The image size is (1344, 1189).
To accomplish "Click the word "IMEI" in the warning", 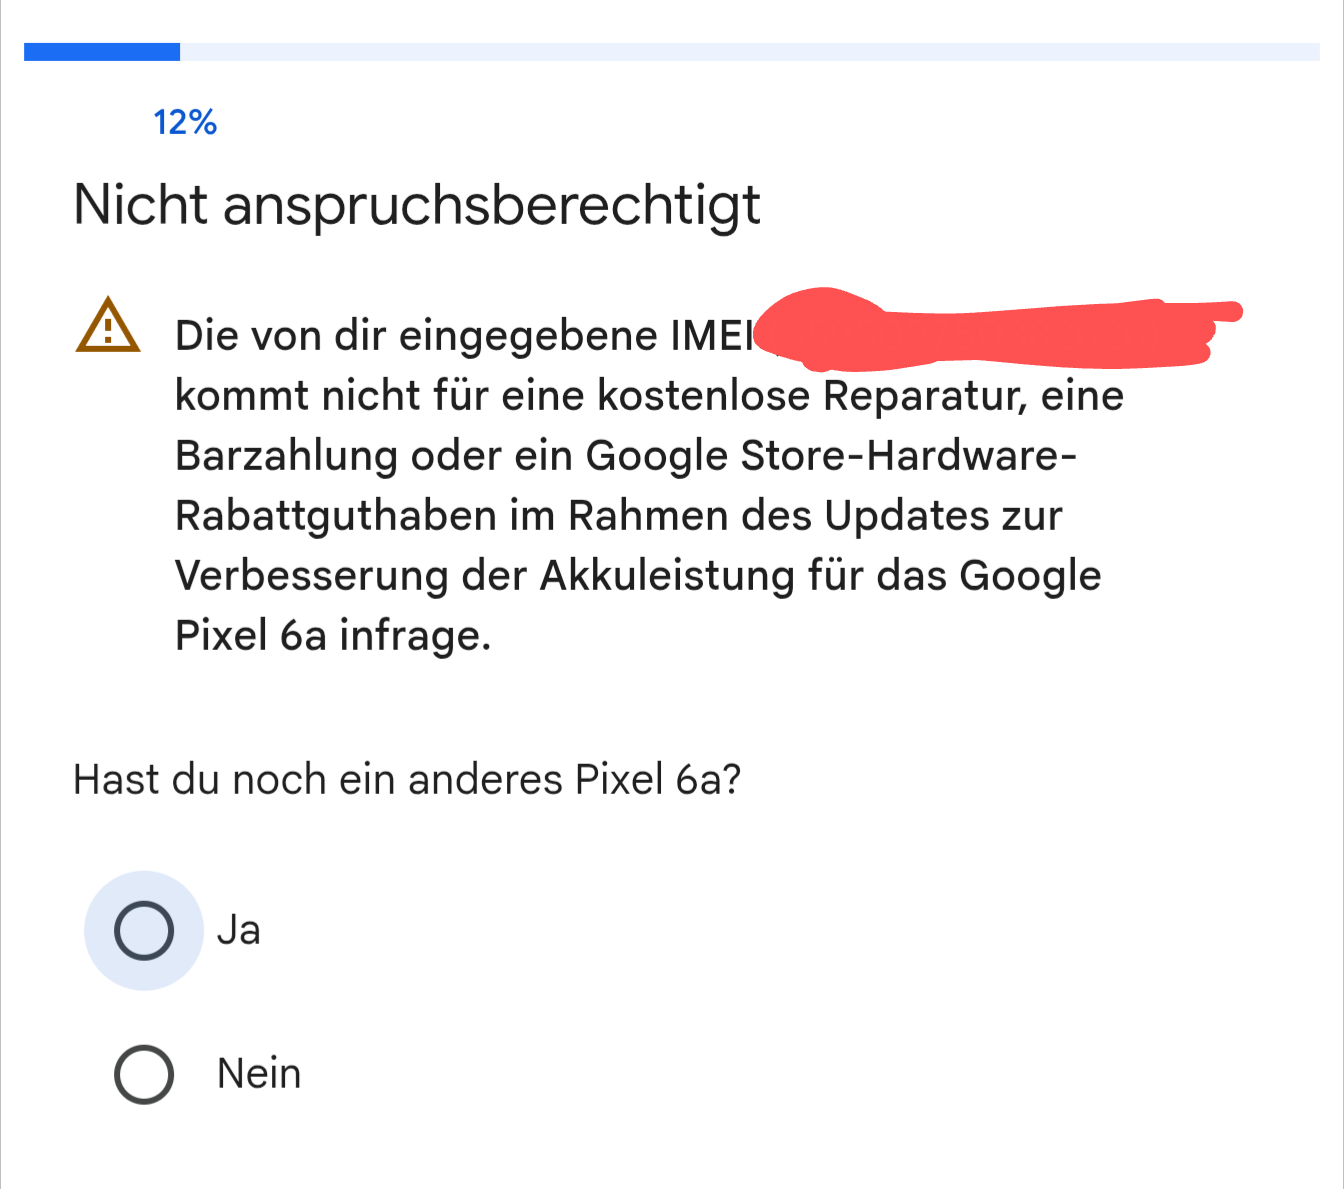I will (711, 336).
